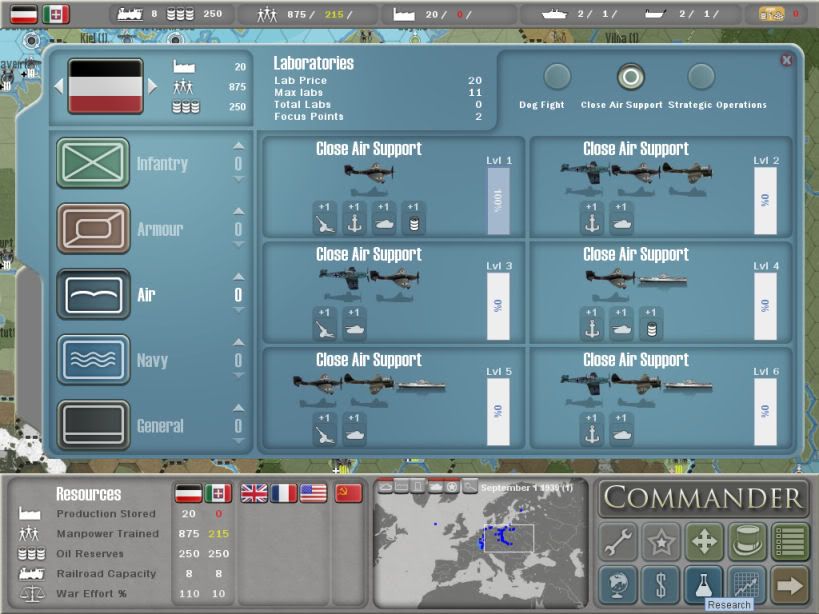
Task: Click the 'Focus Points' label
Action: coord(309,116)
